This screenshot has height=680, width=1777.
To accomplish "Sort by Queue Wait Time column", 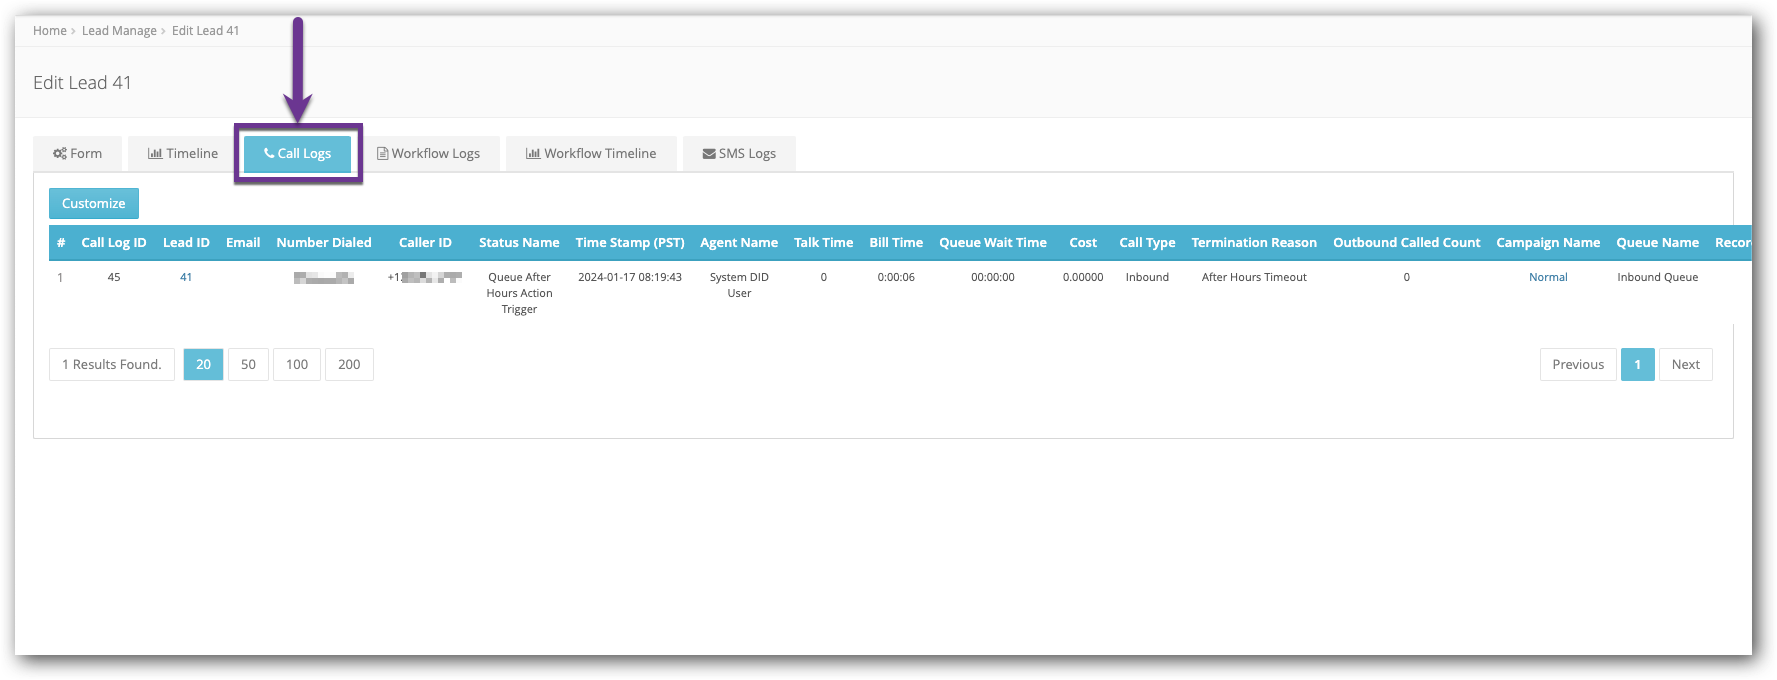I will [x=993, y=243].
